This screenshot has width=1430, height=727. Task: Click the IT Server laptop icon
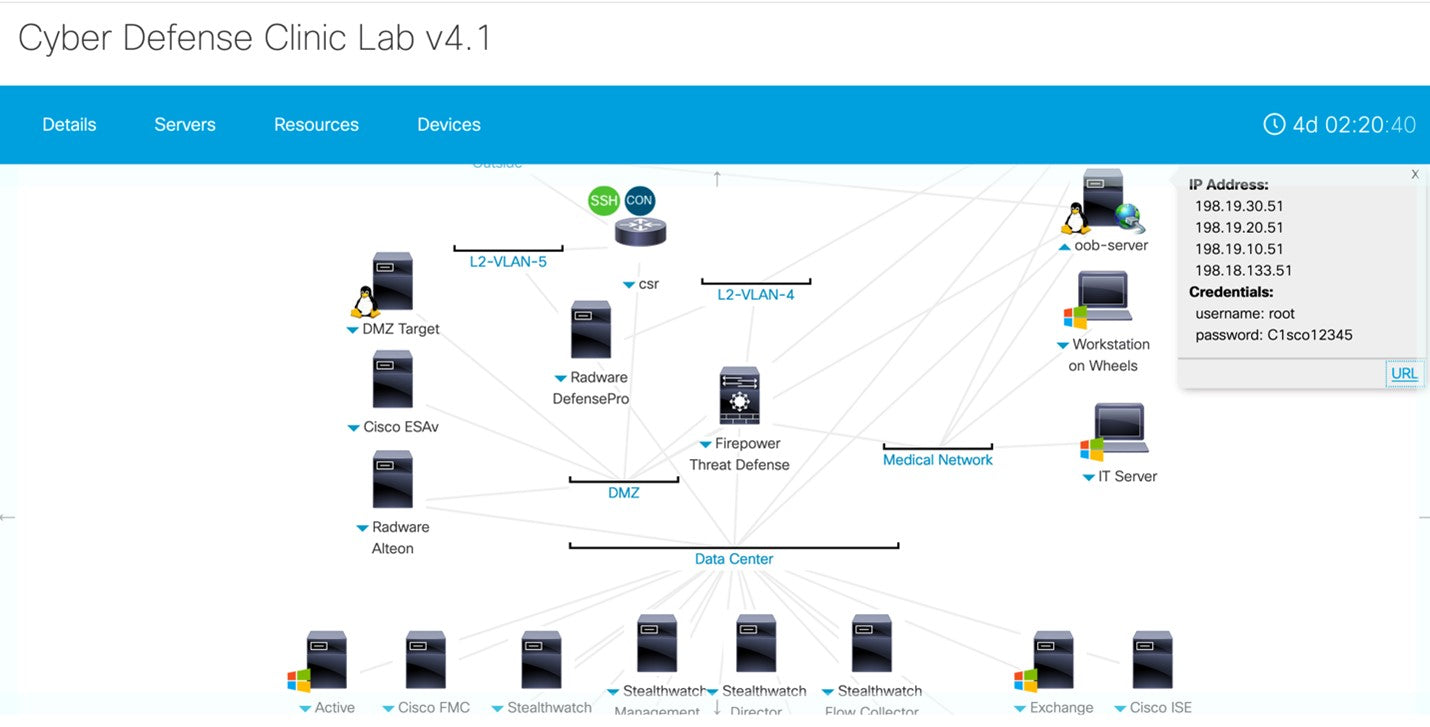(1120, 431)
